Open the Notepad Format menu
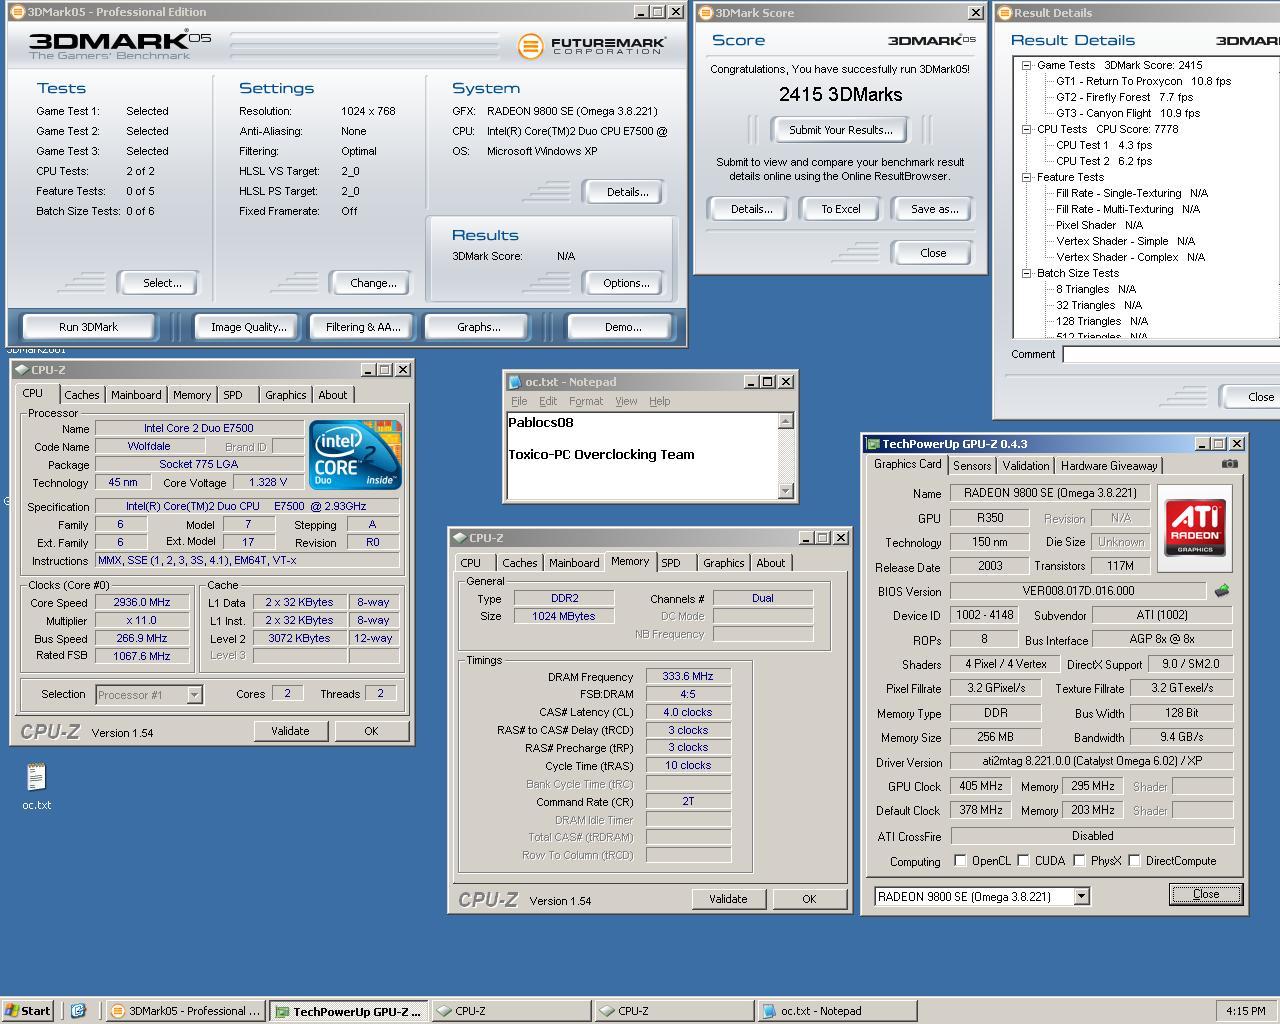1280x1024 pixels. [586, 401]
